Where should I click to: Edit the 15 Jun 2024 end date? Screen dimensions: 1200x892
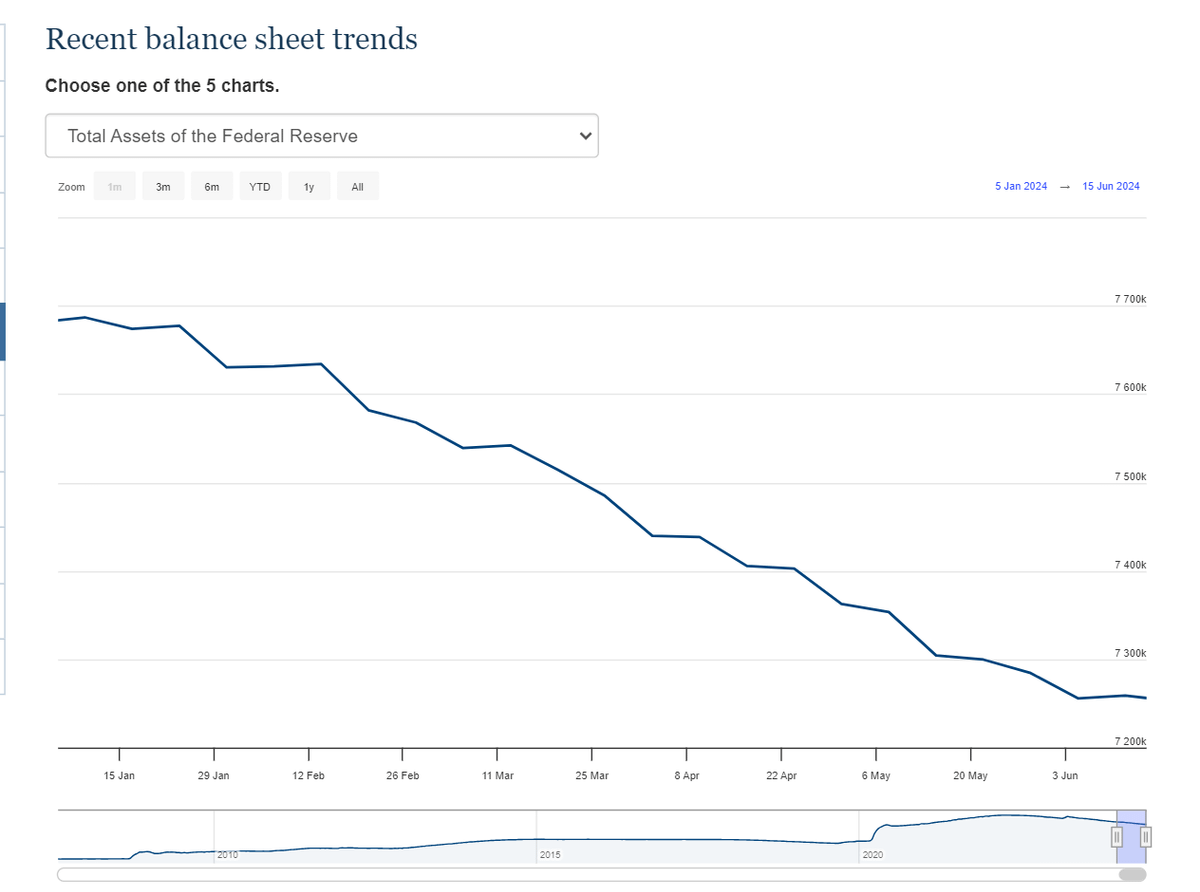pos(1111,186)
